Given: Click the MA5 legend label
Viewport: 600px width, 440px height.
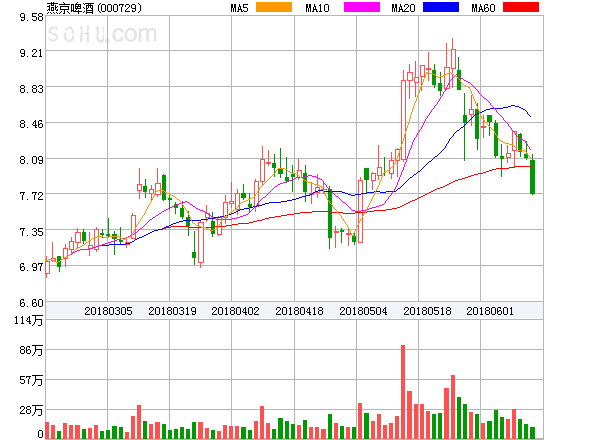Looking at the screenshot, I should (x=240, y=8).
